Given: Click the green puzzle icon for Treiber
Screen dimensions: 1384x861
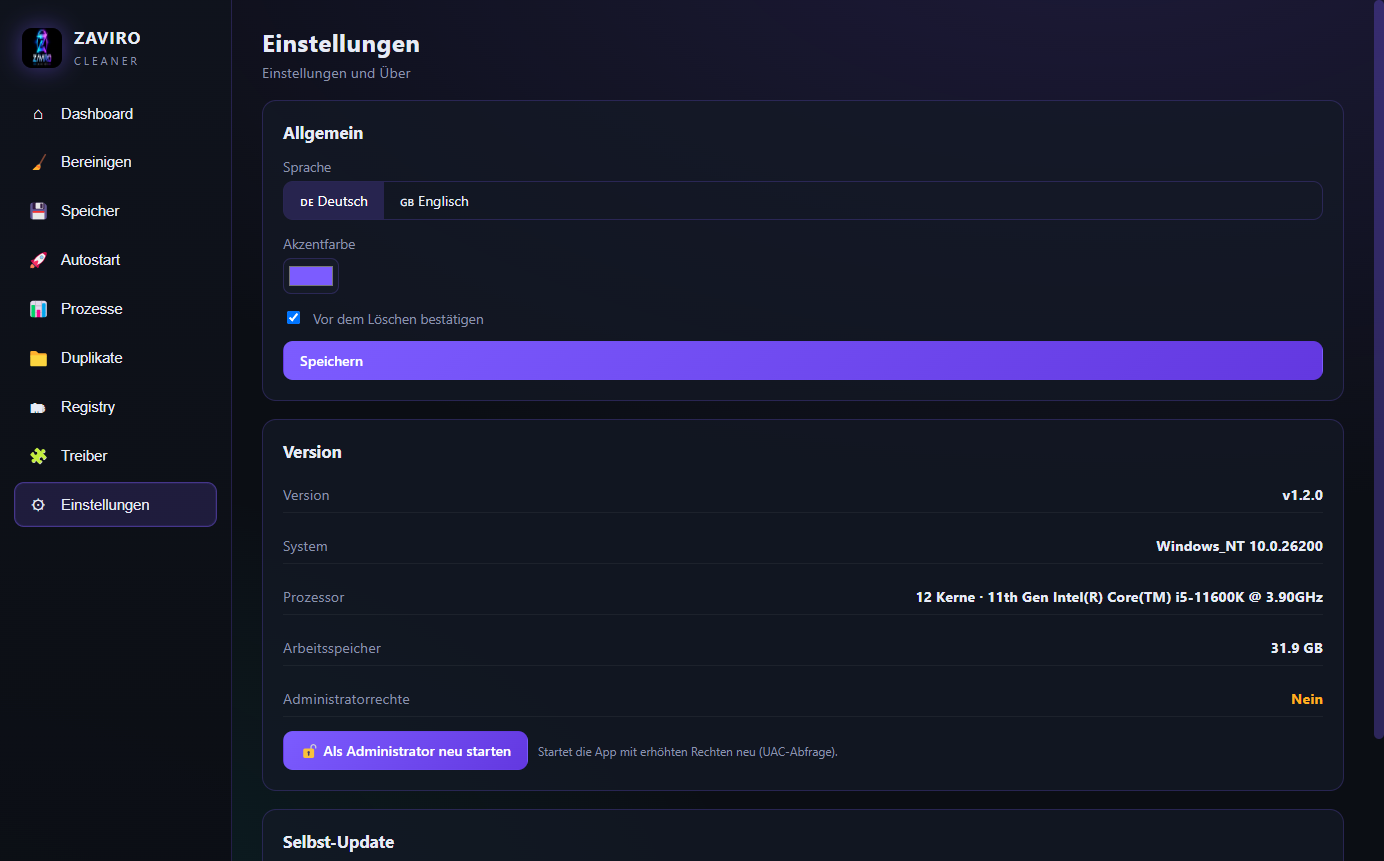Looking at the screenshot, I should [x=38, y=456].
